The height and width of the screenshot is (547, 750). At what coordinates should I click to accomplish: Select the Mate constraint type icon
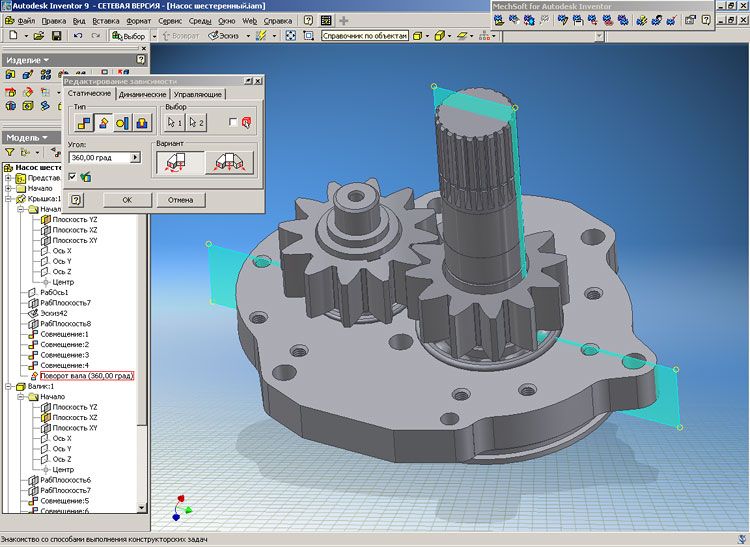(x=84, y=123)
